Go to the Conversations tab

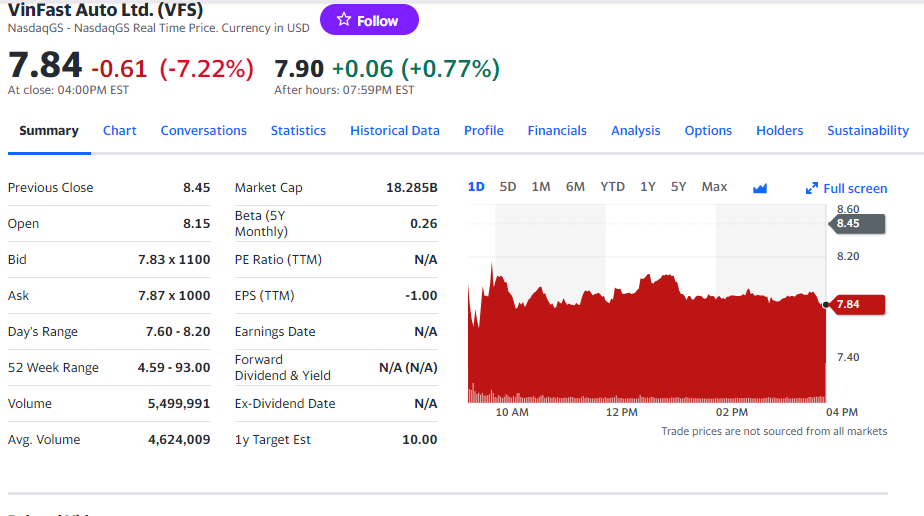click(x=203, y=131)
